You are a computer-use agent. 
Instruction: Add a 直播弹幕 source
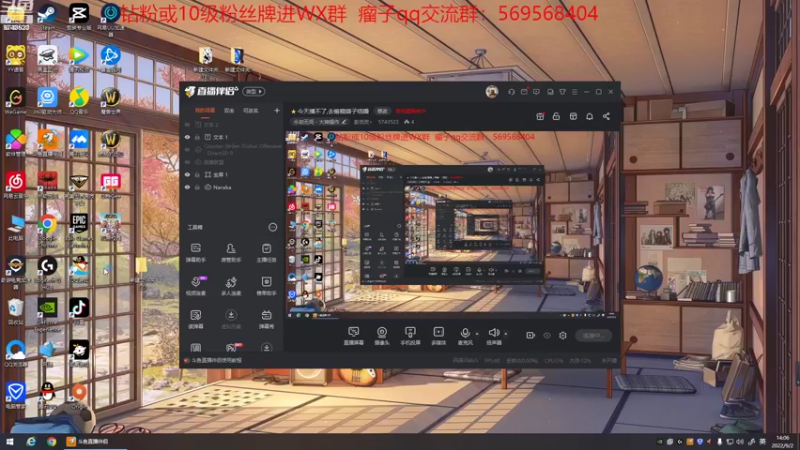353,336
